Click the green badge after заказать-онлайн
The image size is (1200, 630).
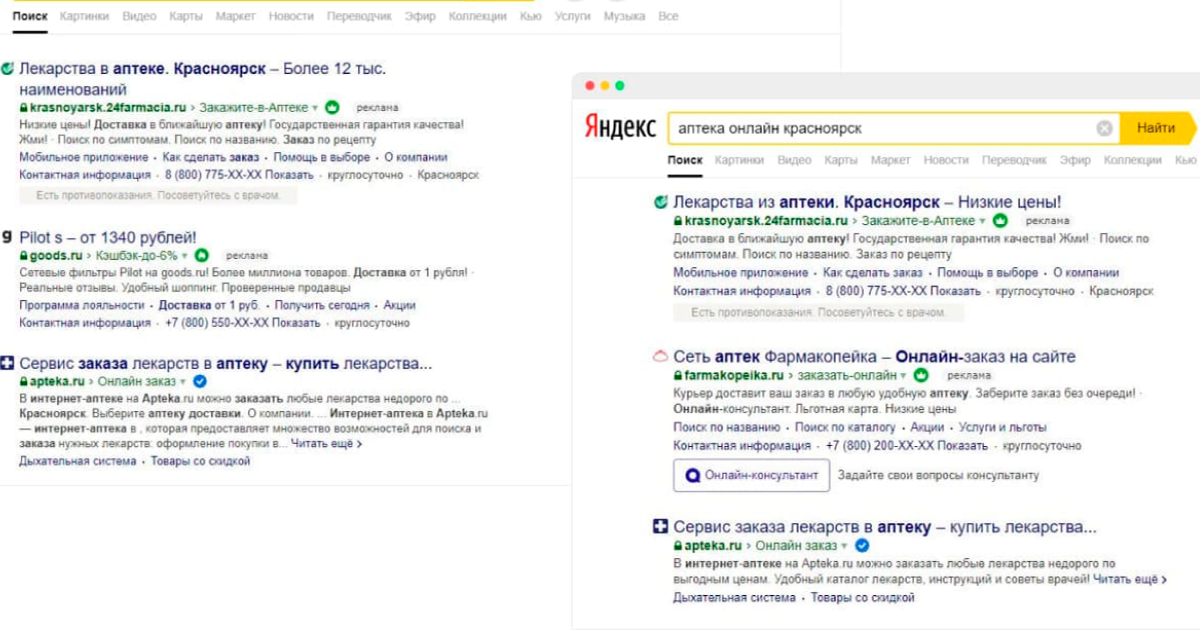pyautogui.click(x=921, y=375)
